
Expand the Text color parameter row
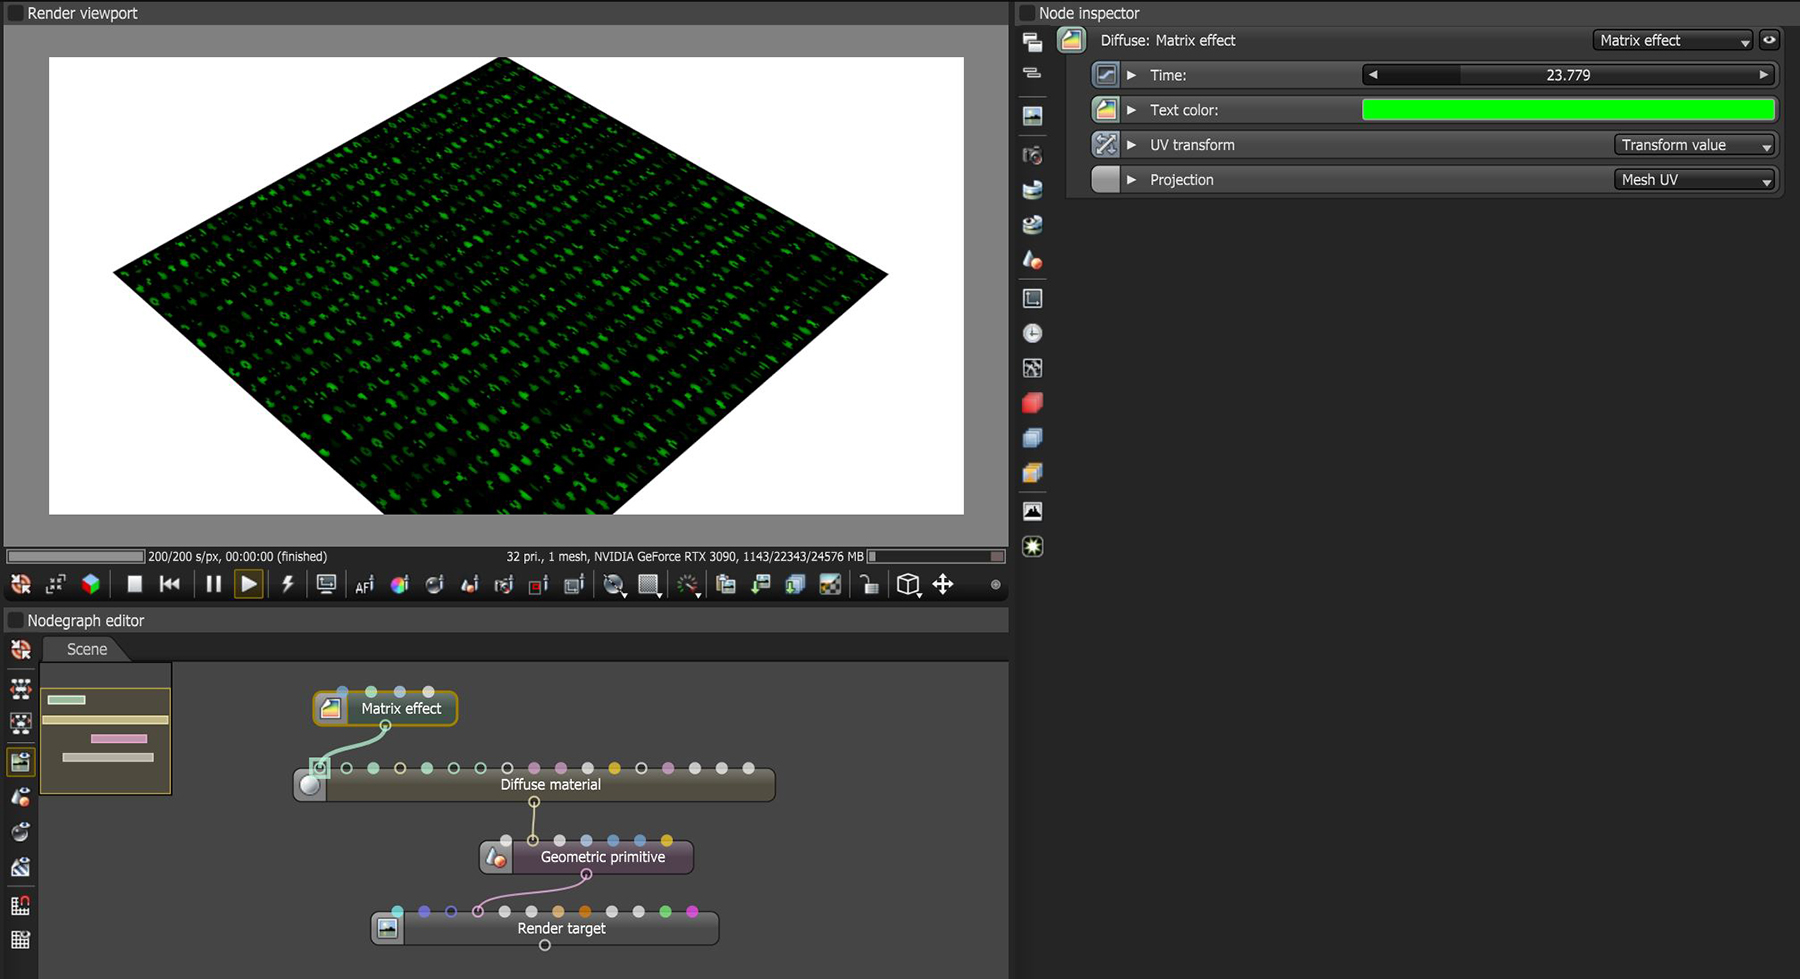1131,110
